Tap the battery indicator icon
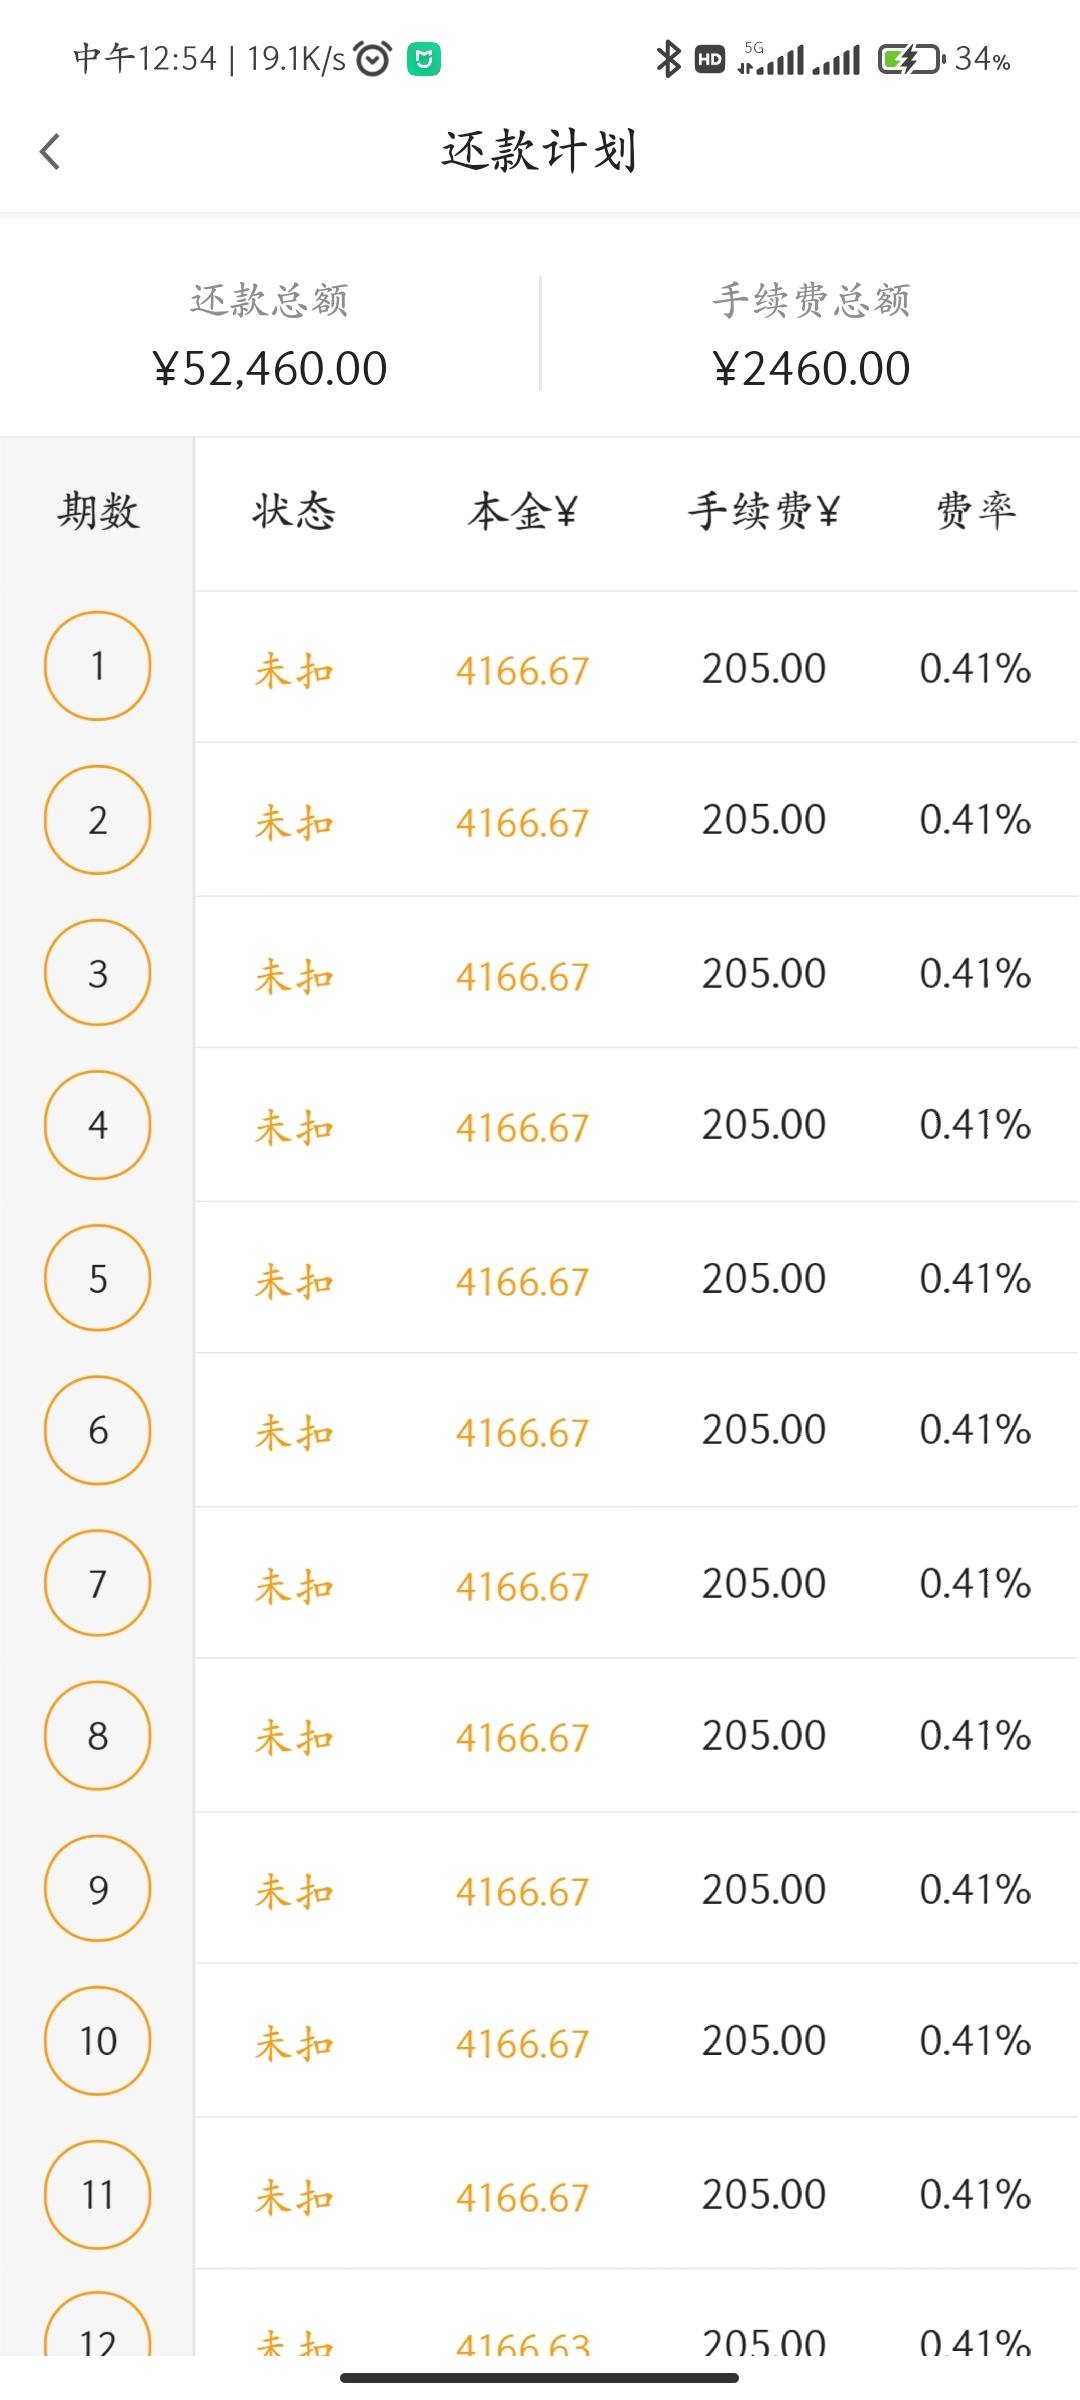Viewport: 1080px width, 2400px height. [911, 59]
